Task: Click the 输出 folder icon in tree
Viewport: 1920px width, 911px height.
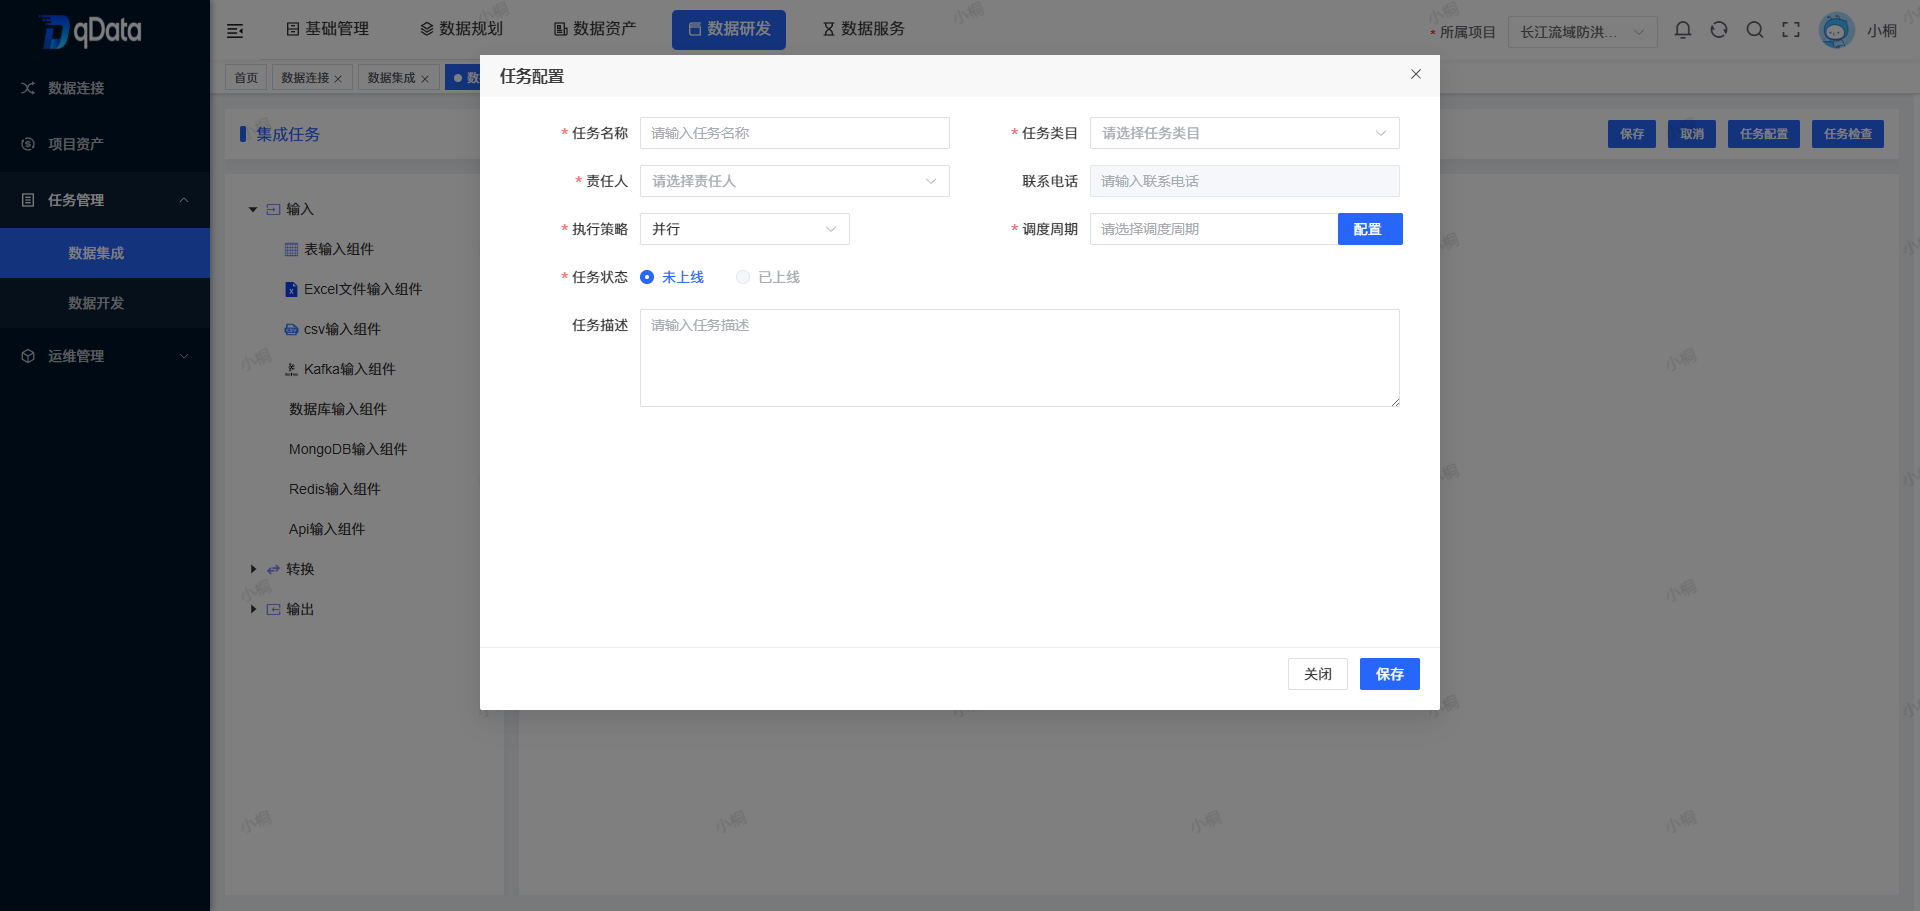Action: [273, 609]
